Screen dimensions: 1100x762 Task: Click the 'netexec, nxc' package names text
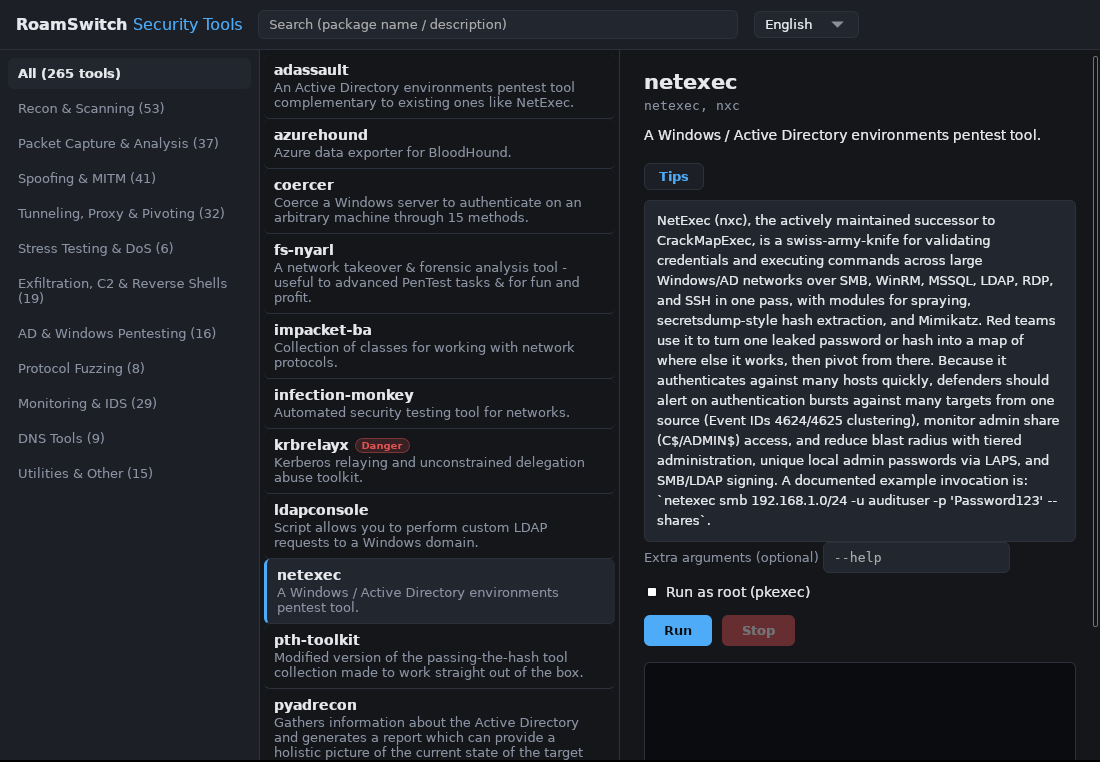point(692,106)
